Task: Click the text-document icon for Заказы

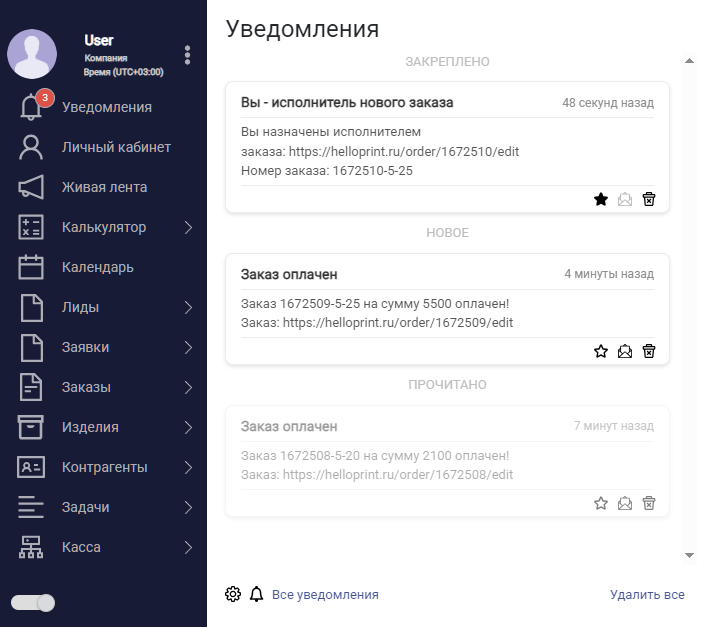Action: coord(31,387)
